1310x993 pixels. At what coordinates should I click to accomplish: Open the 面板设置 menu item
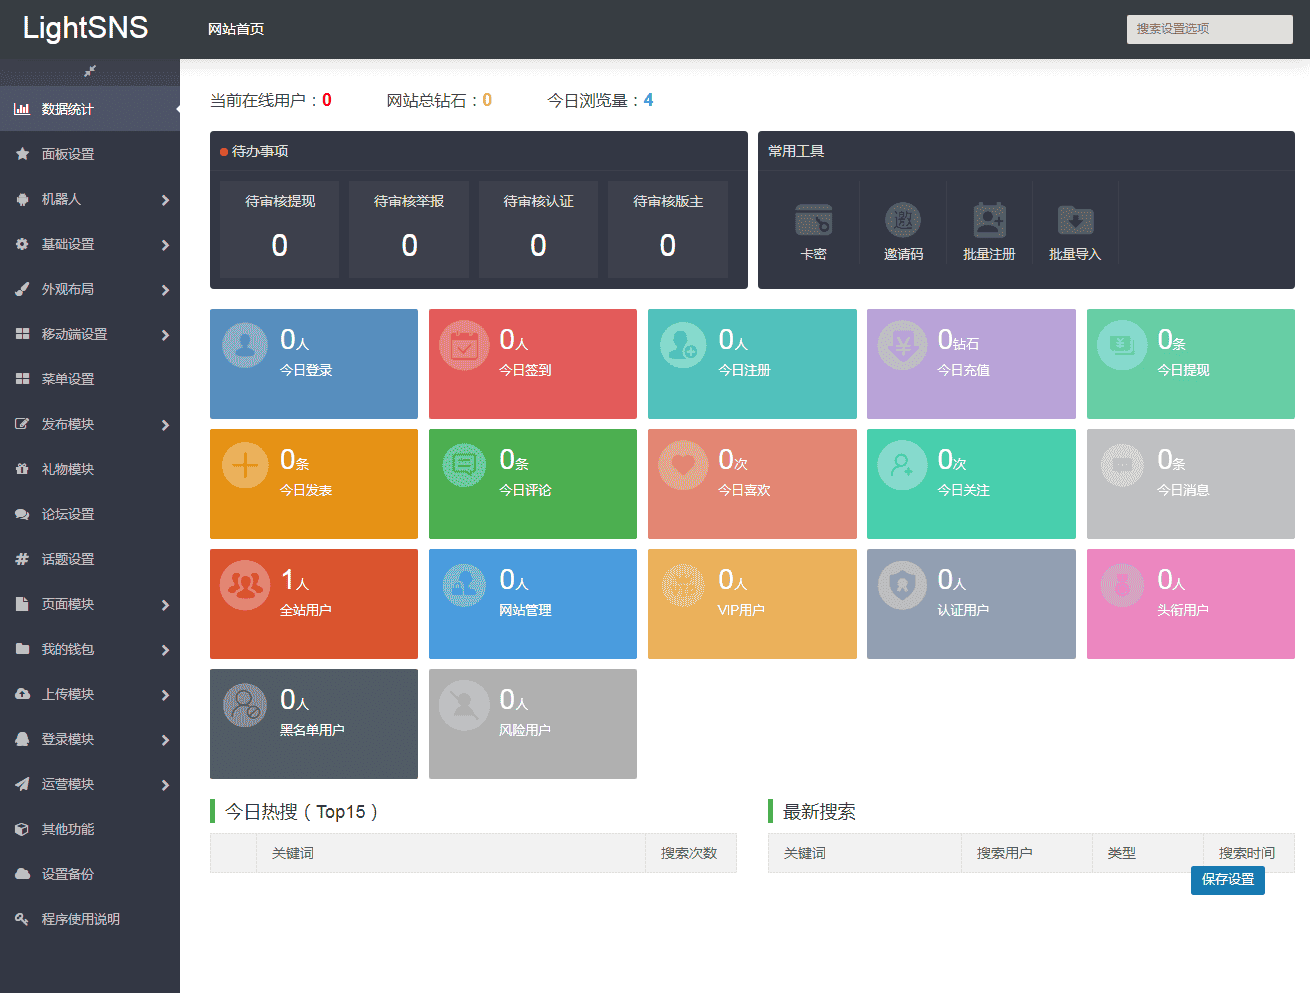click(x=90, y=154)
